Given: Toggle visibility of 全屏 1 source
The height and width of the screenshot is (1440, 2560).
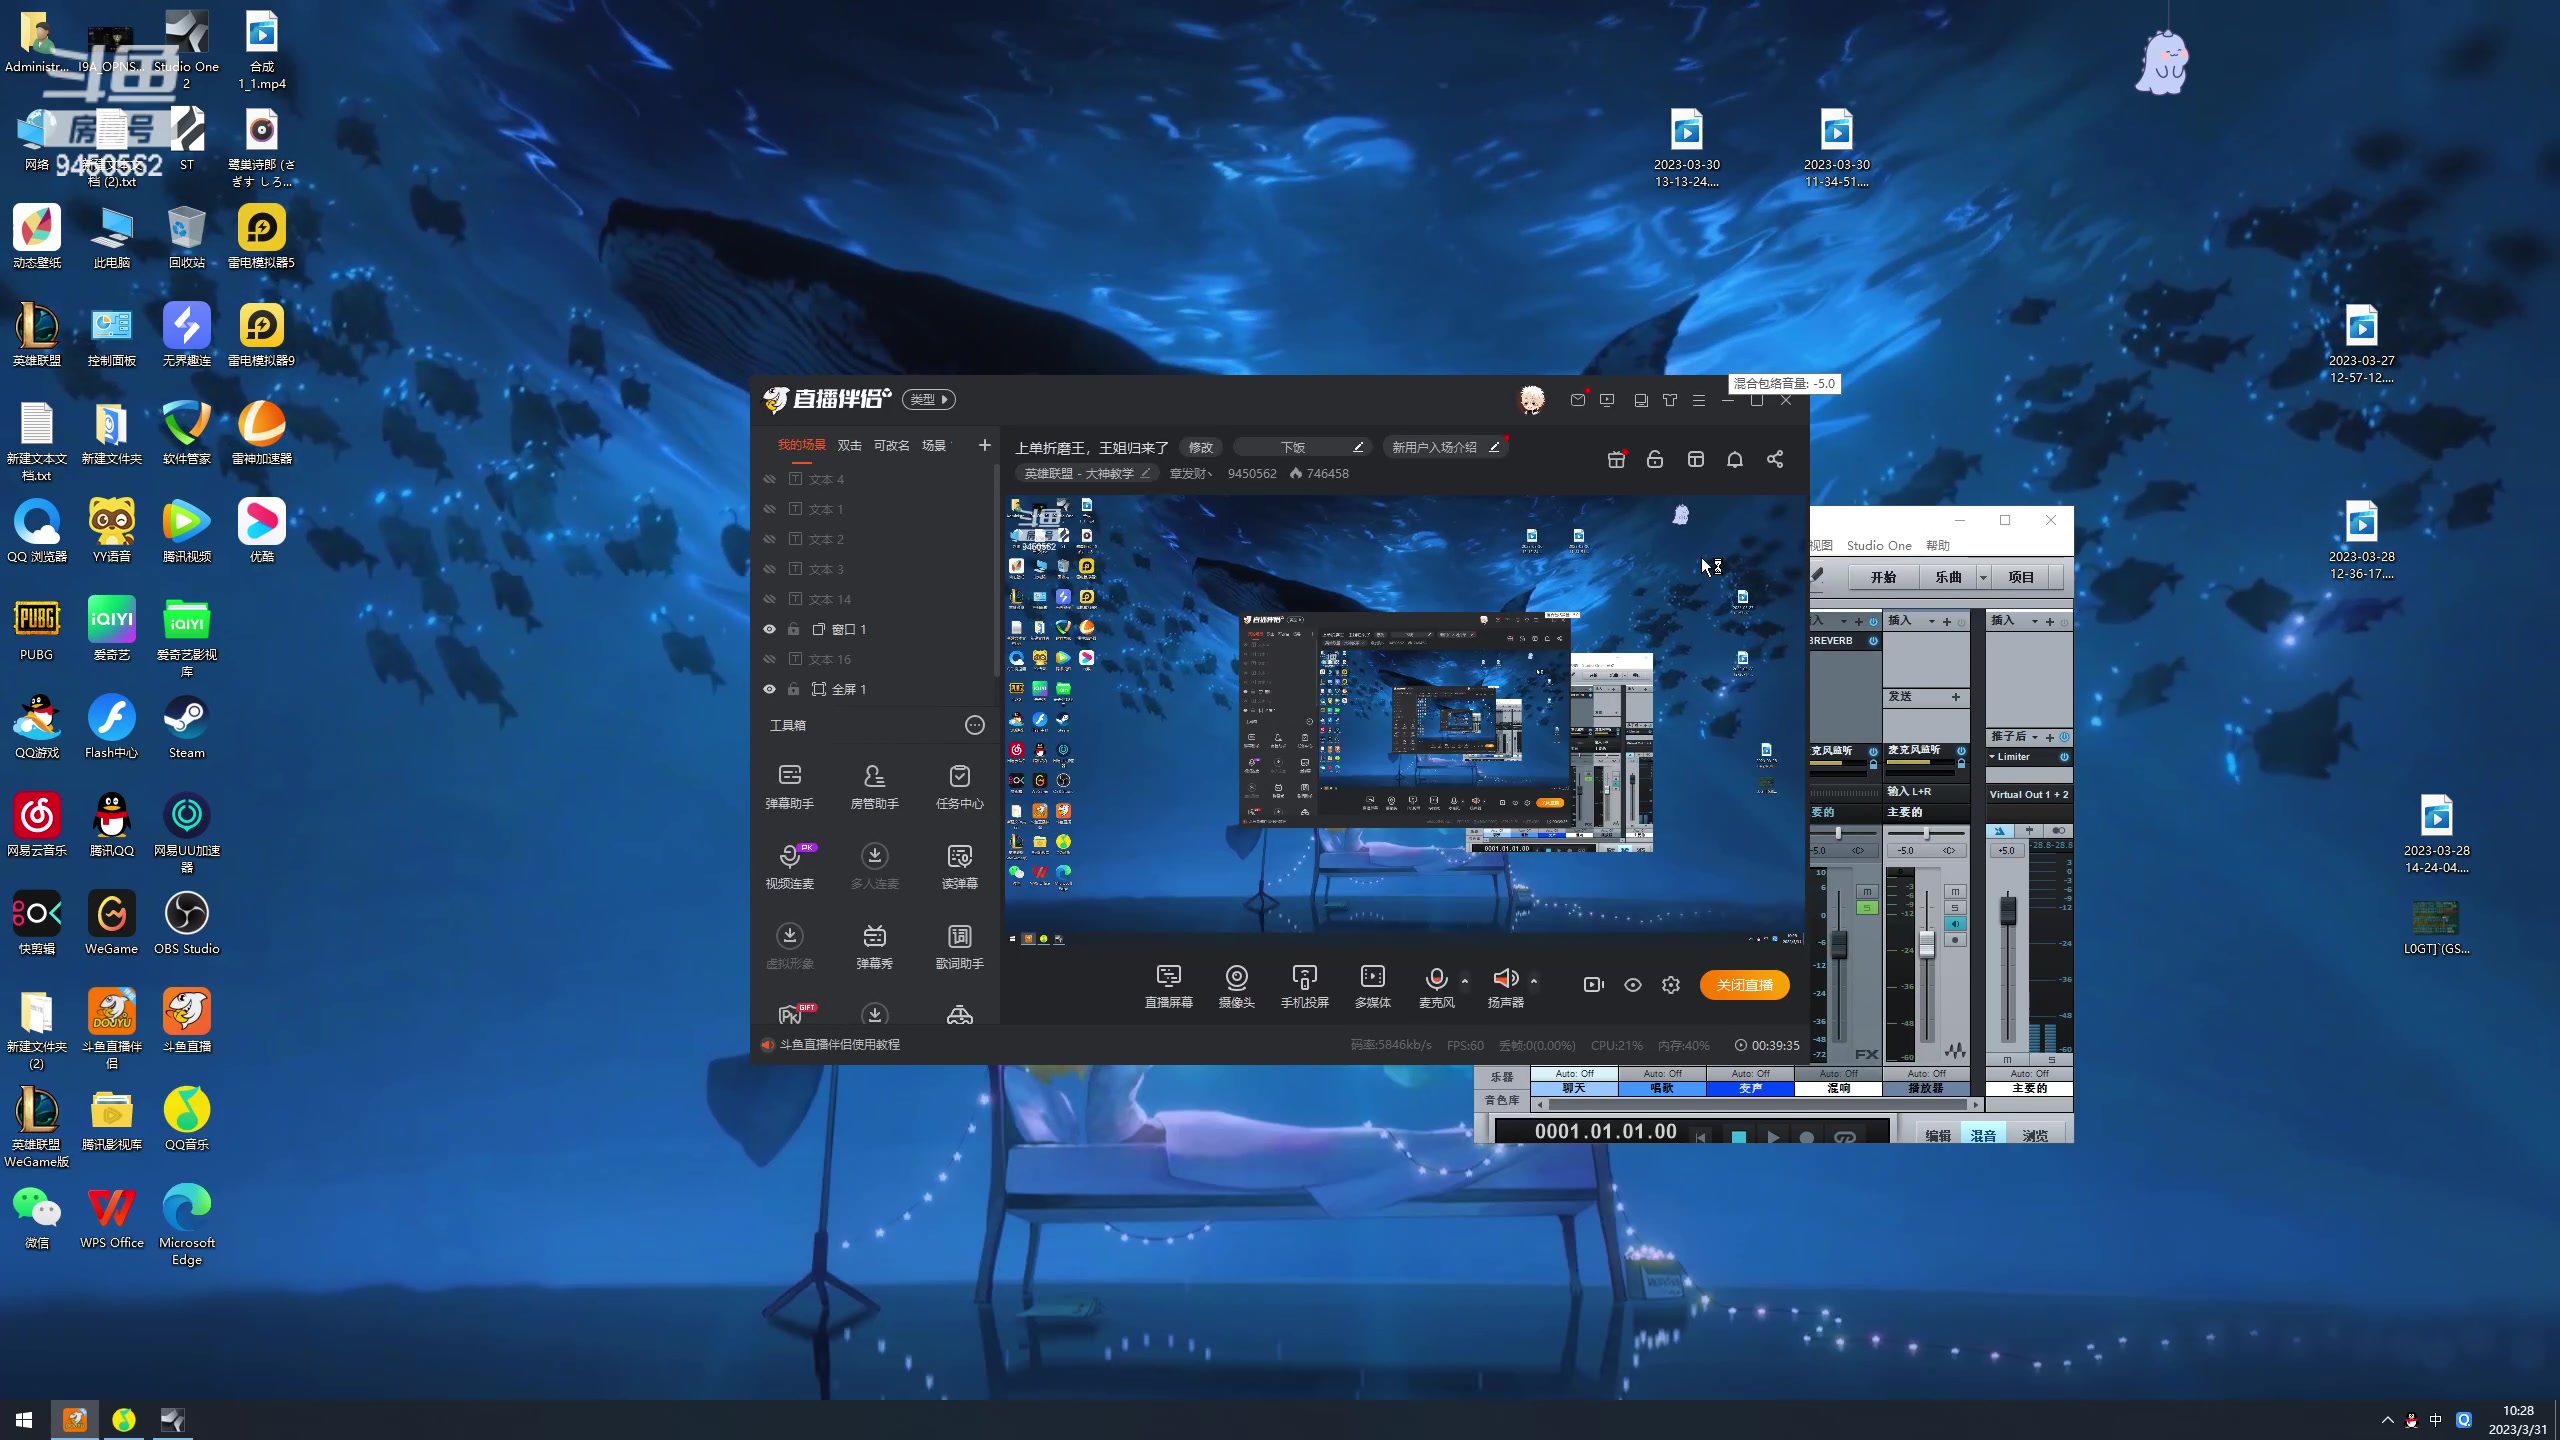Looking at the screenshot, I should click(x=769, y=689).
